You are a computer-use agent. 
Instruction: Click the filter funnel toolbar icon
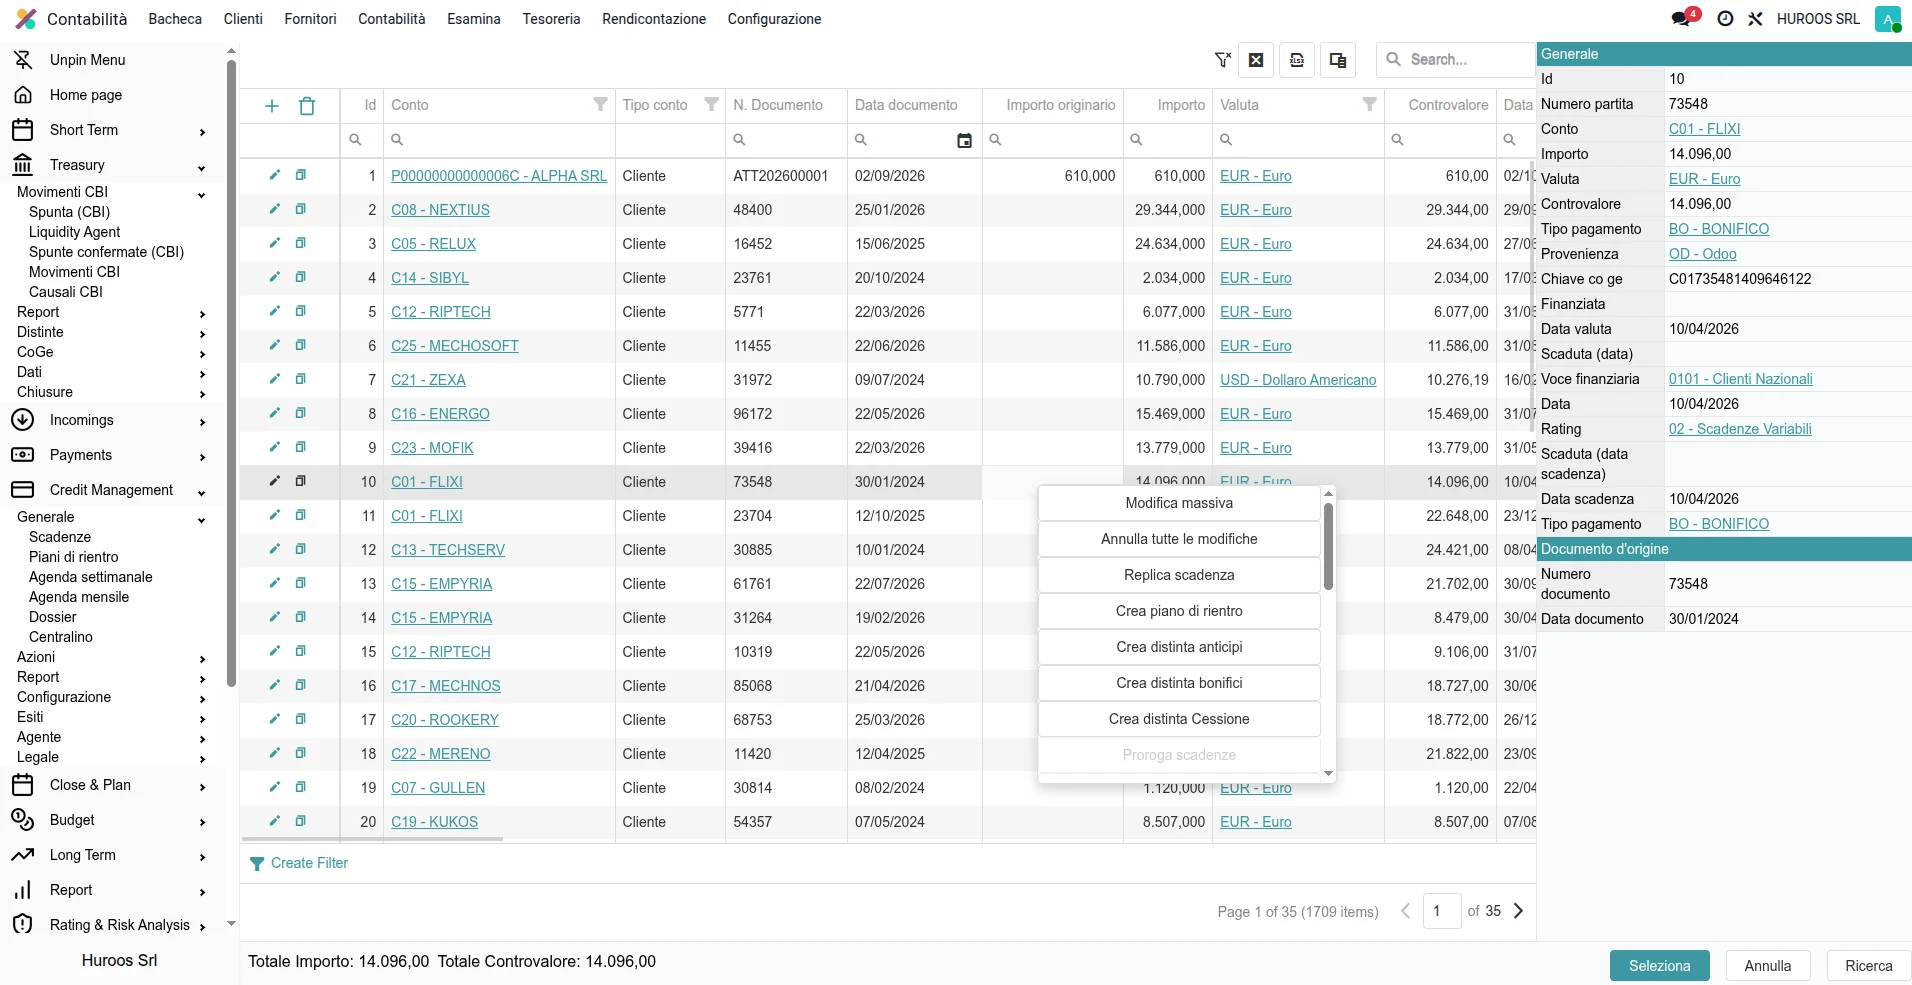point(1222,60)
